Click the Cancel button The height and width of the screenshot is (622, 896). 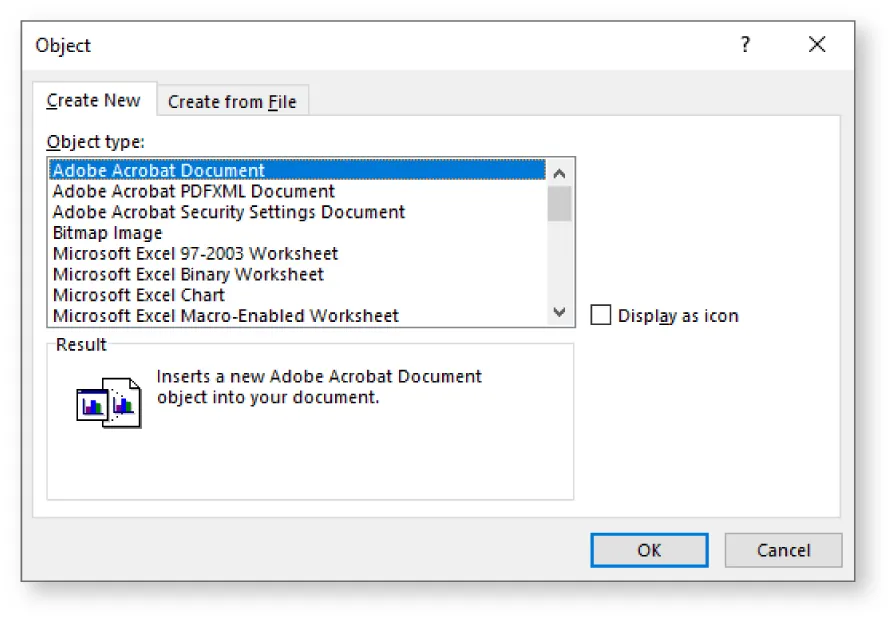tap(783, 550)
